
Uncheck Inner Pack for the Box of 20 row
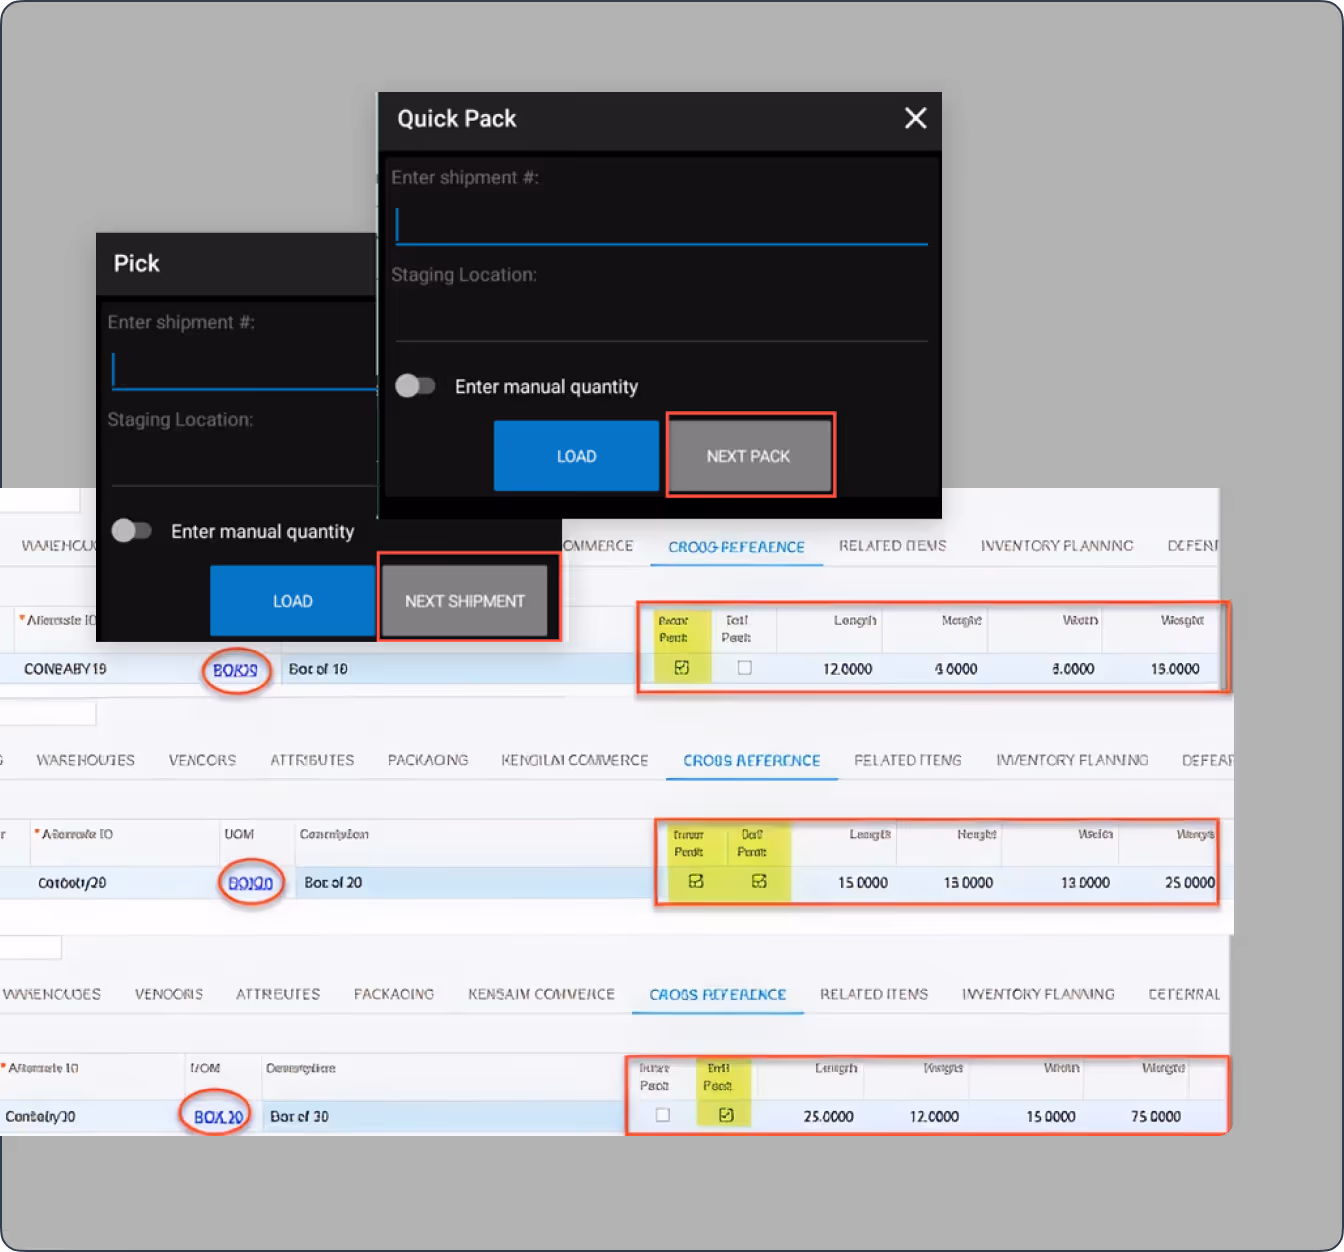pos(697,882)
